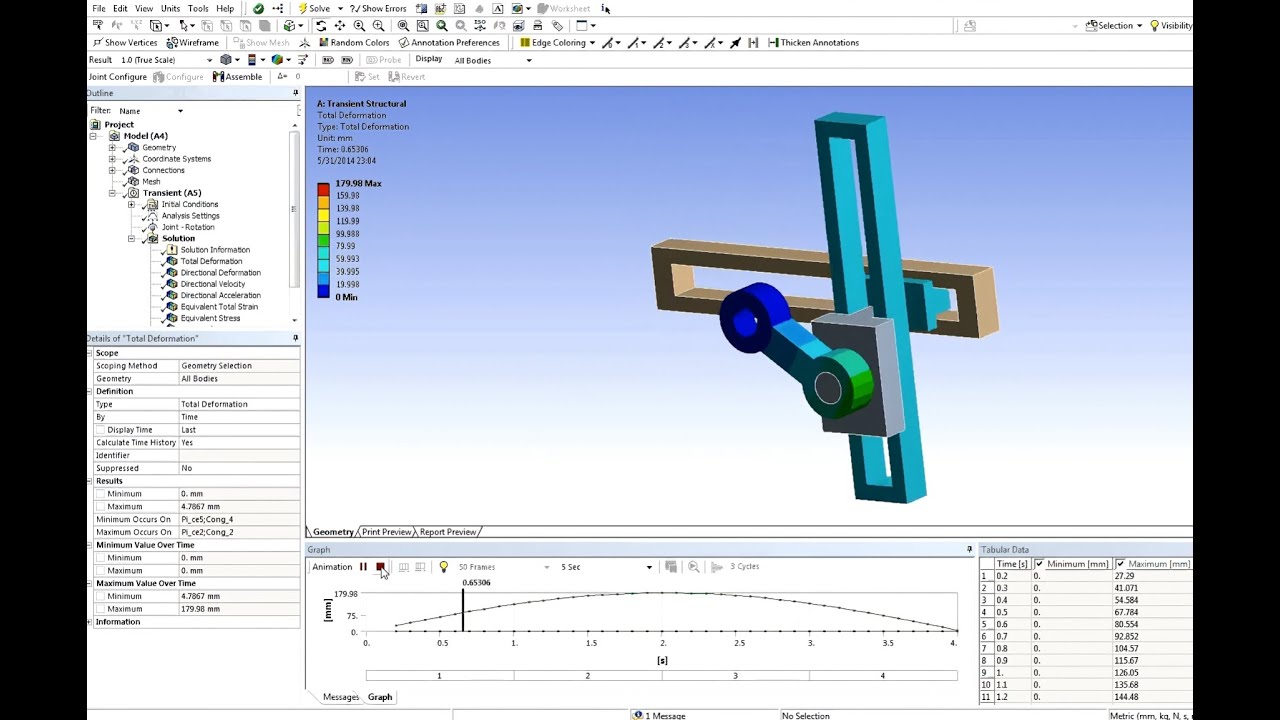Image resolution: width=1280 pixels, height=720 pixels.
Task: Click the green legend color band
Action: [323, 240]
